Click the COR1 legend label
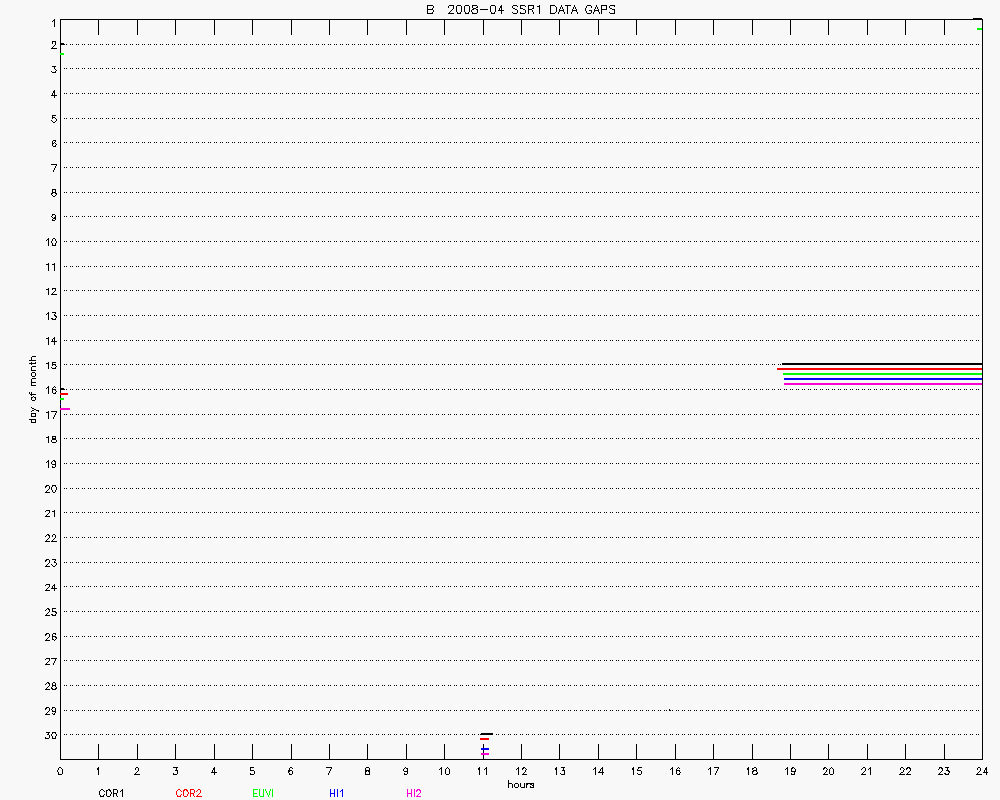 point(110,793)
